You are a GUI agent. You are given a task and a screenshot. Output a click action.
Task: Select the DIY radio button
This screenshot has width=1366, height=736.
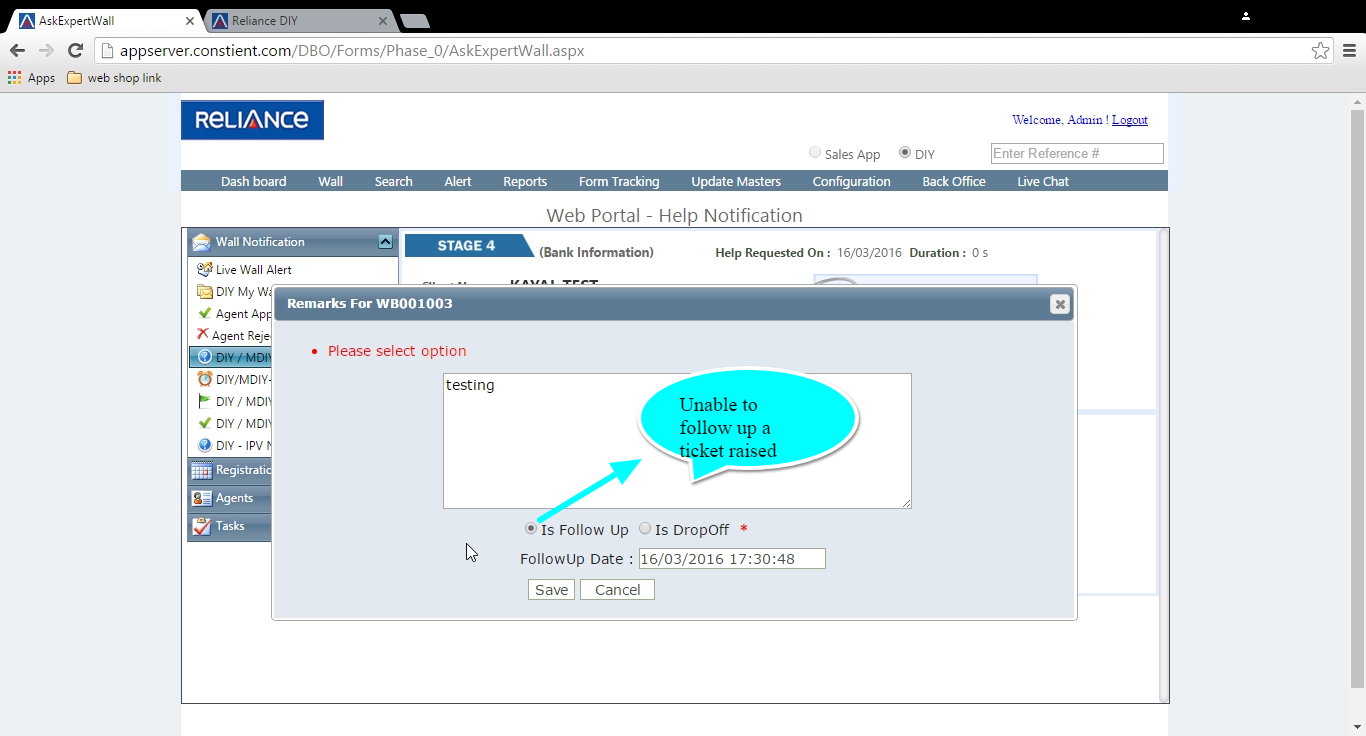(905, 153)
